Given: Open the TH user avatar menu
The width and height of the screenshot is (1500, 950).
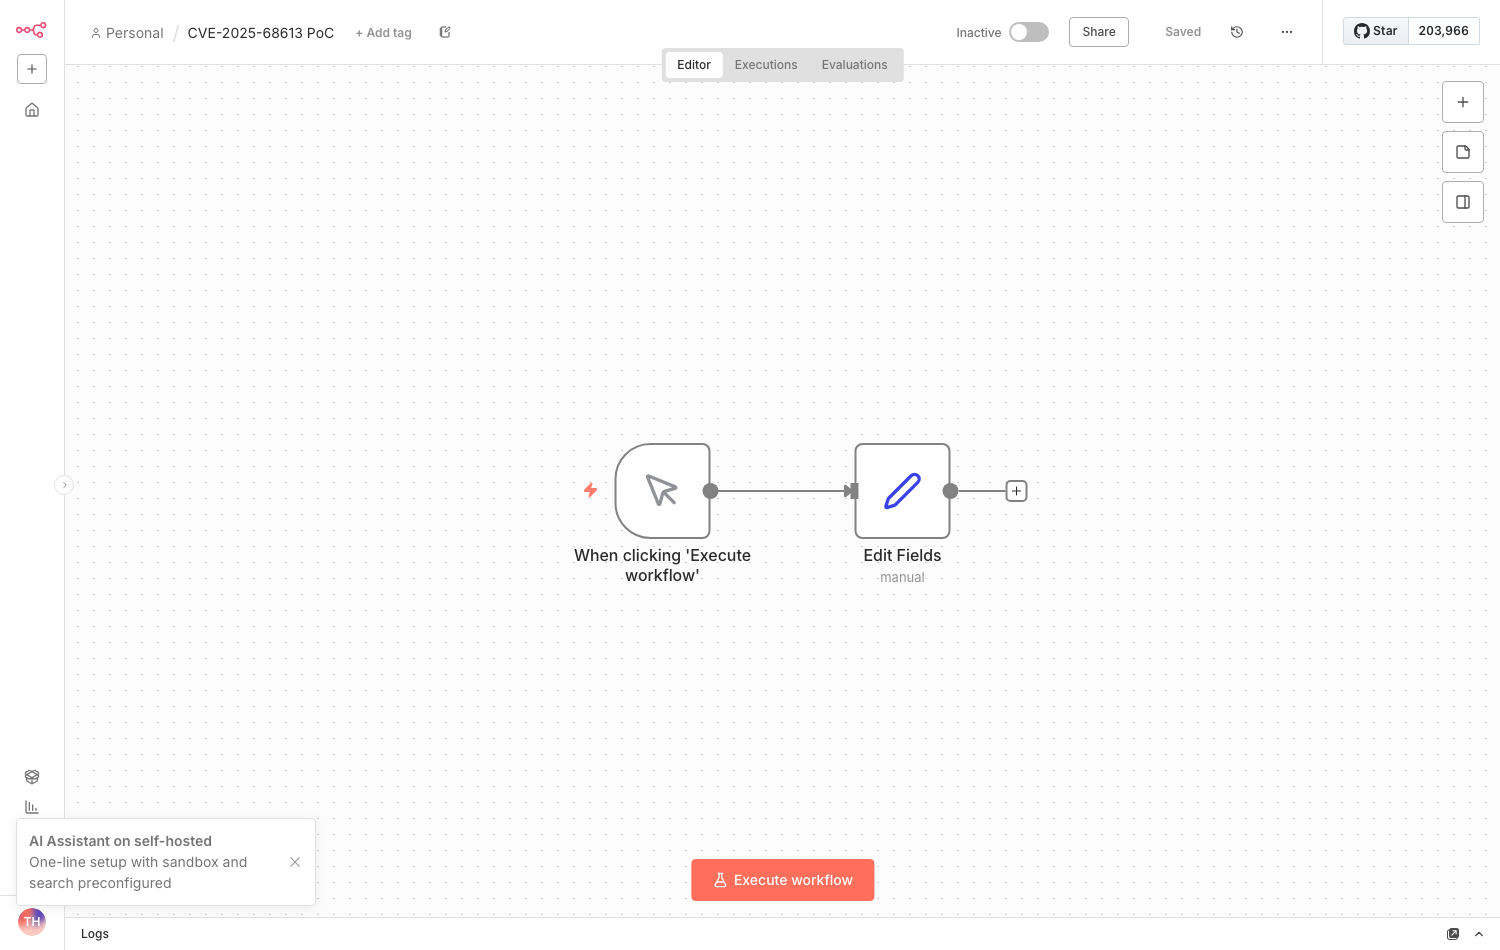Looking at the screenshot, I should 32,922.
